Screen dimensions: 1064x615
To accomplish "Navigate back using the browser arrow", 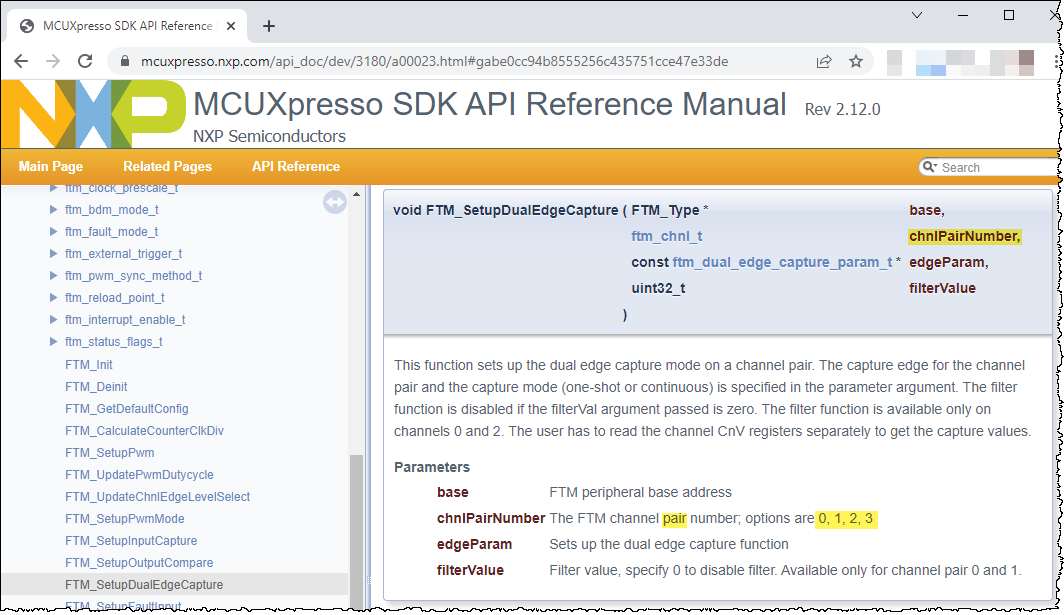I will pos(22,61).
